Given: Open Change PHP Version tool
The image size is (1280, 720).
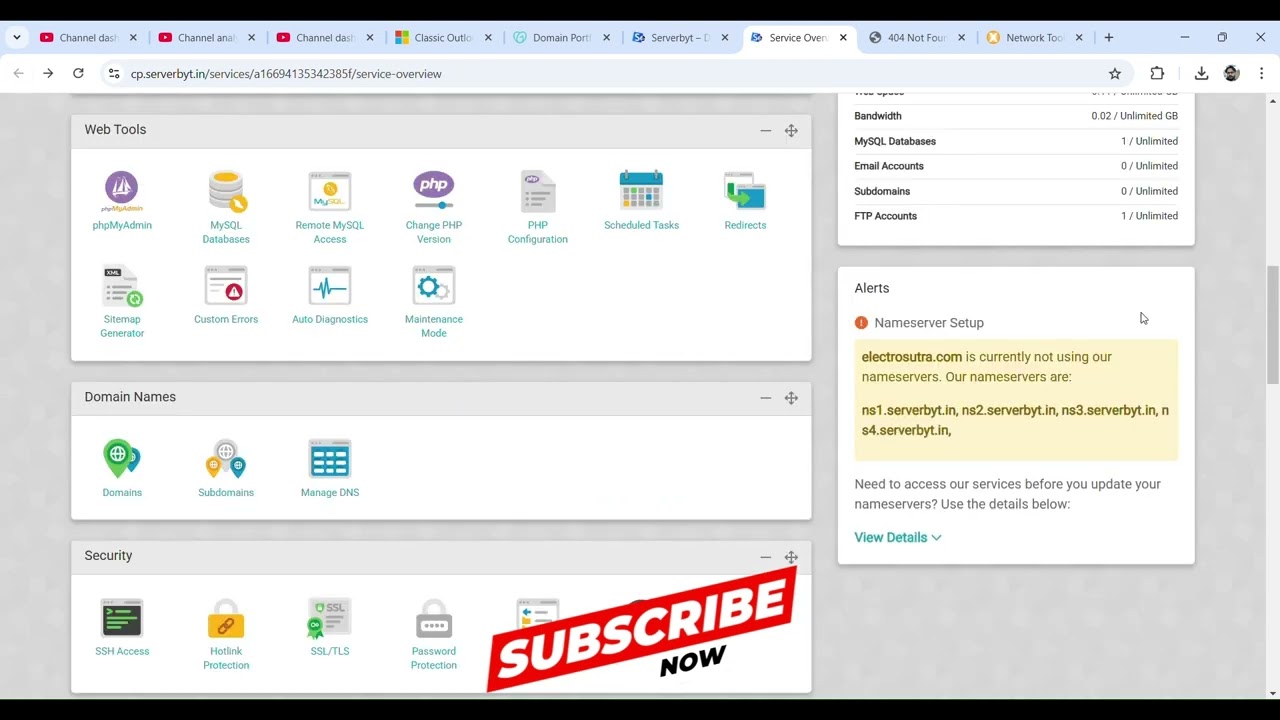Looking at the screenshot, I should (x=434, y=208).
